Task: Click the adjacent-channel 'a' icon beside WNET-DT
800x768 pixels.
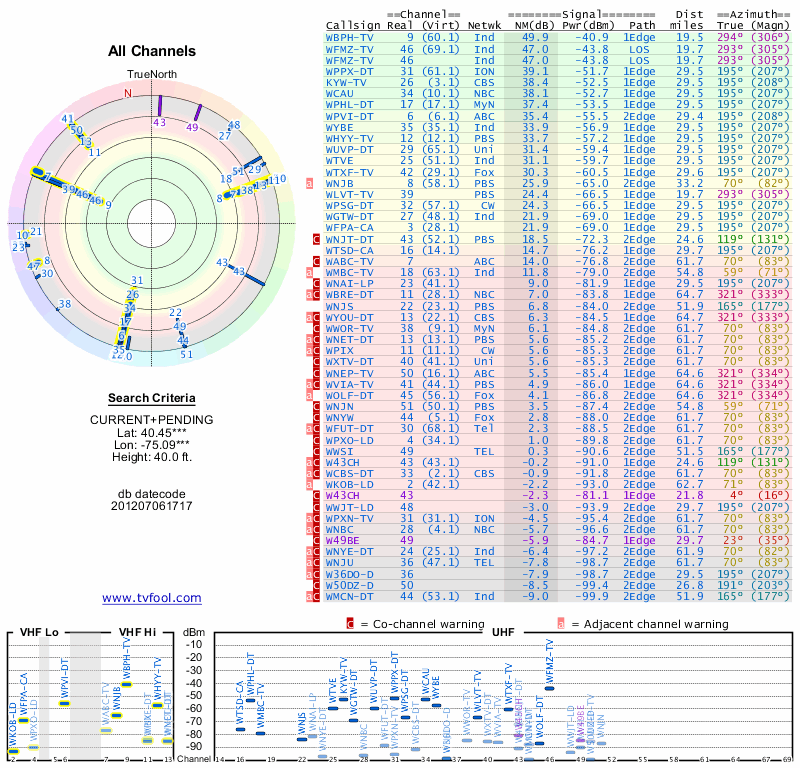Action: 309,340
